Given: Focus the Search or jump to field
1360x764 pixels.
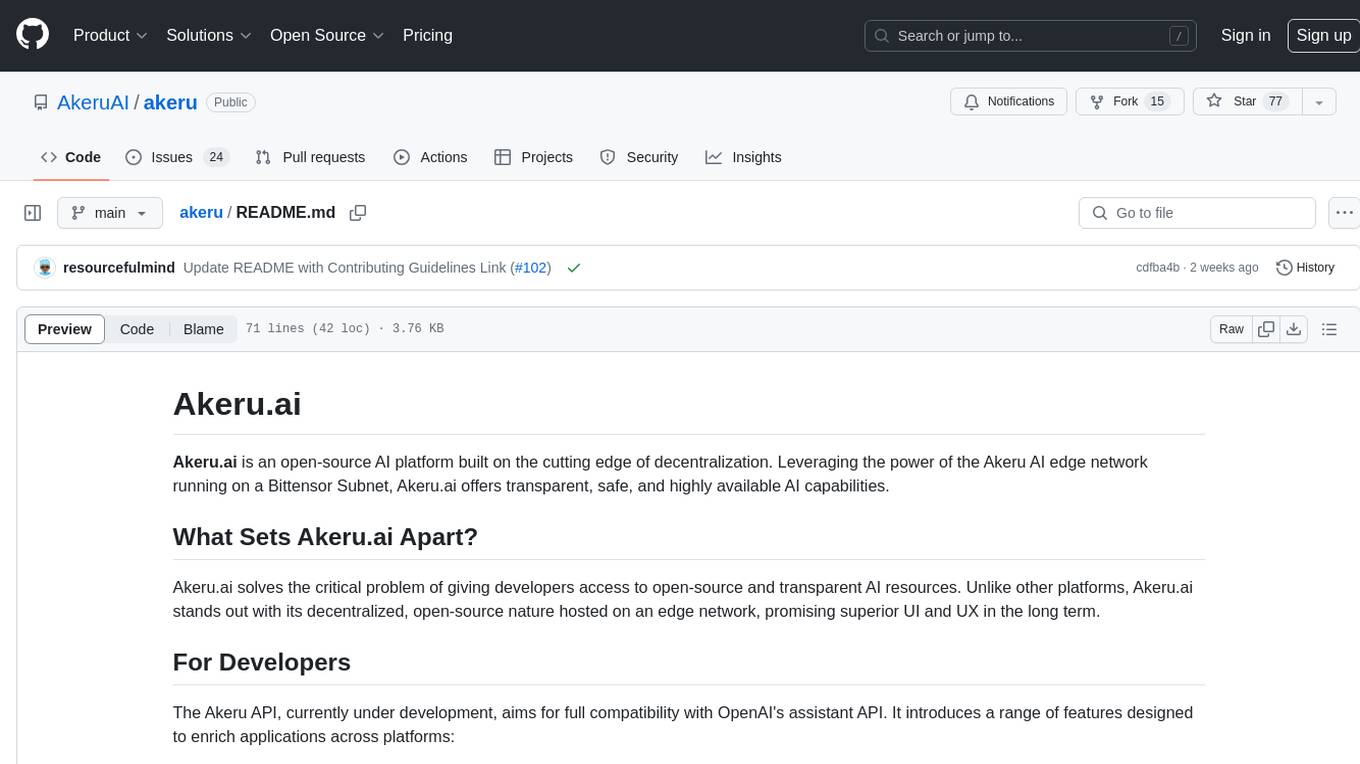Looking at the screenshot, I should click(1030, 36).
